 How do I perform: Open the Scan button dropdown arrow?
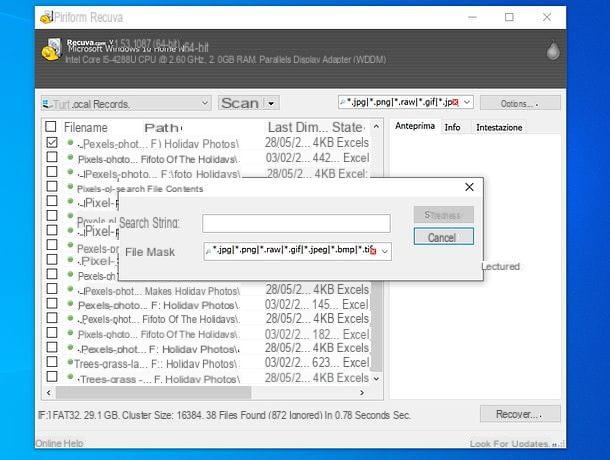(x=271, y=104)
